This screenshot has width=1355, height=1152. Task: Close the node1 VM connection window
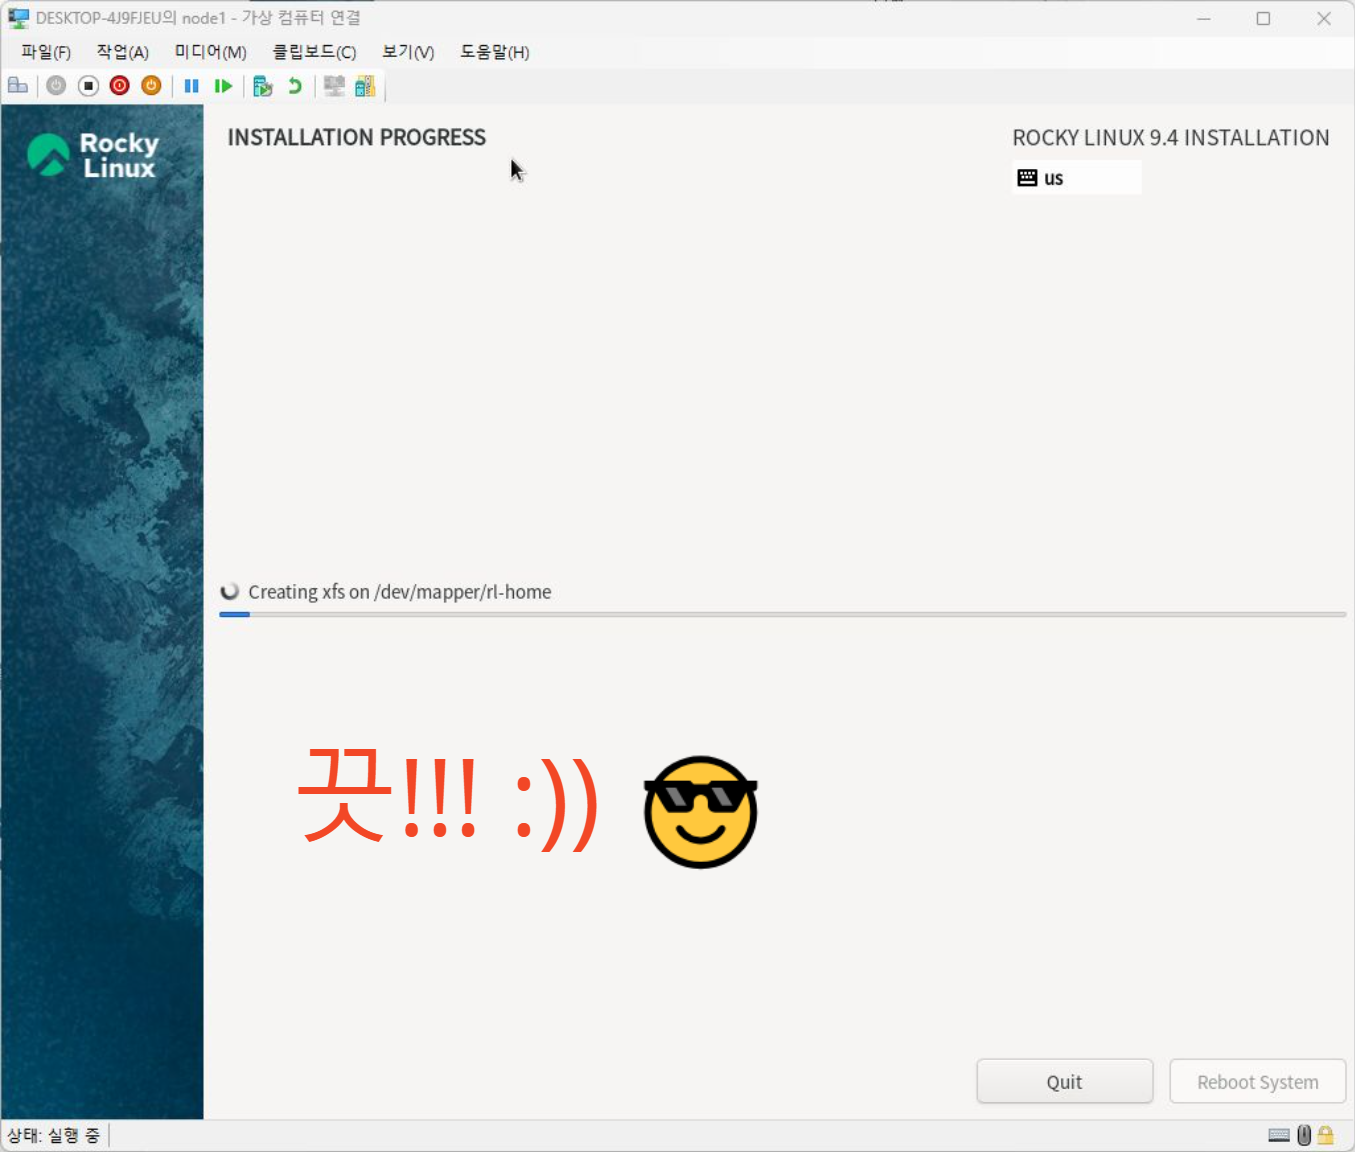click(1324, 18)
